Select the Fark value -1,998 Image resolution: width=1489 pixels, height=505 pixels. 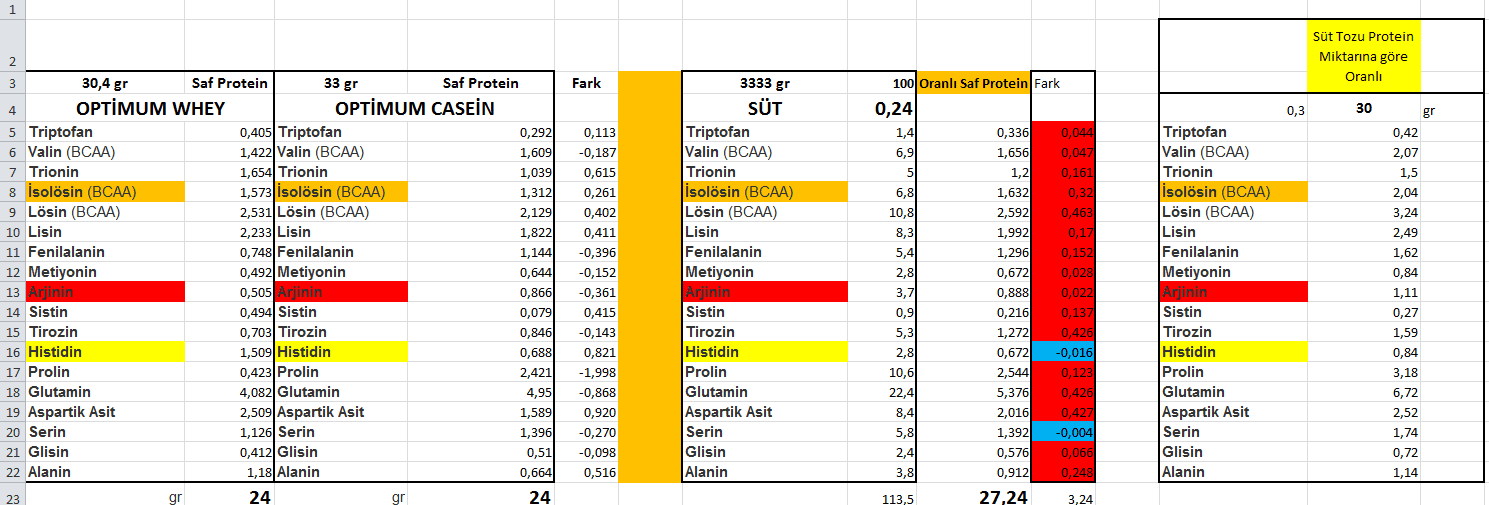pos(586,372)
